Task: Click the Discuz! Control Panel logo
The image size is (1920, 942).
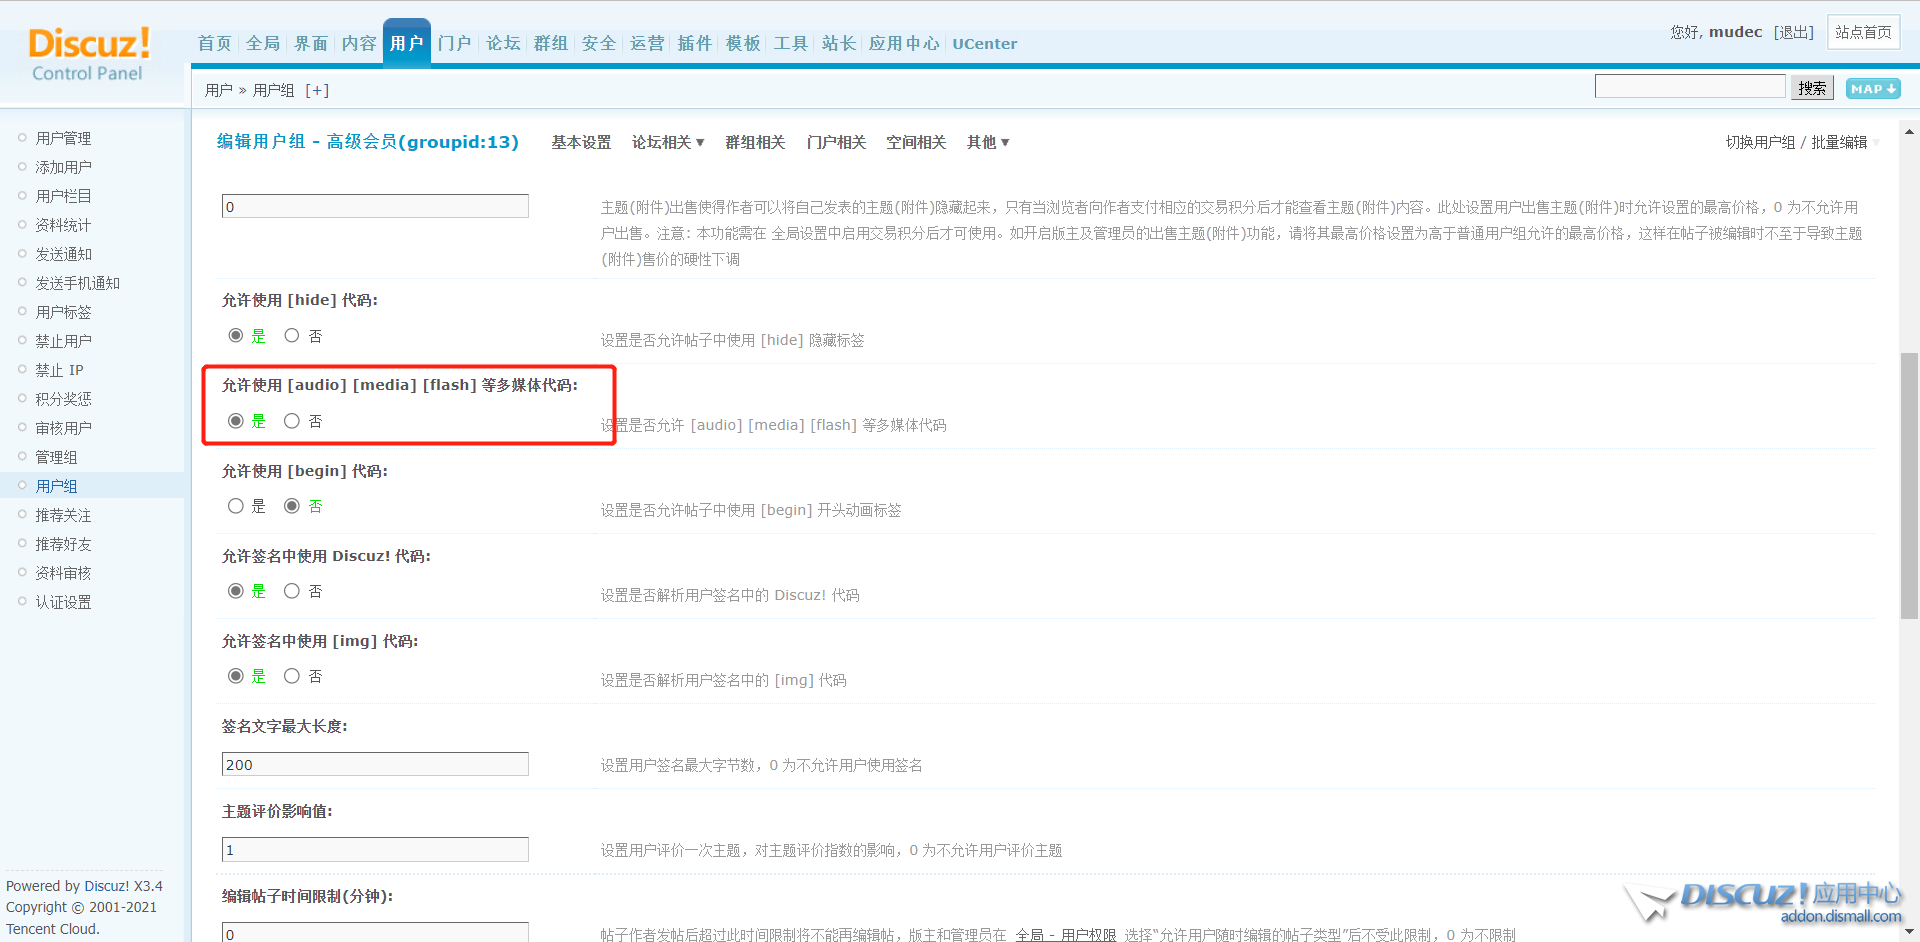Action: [89, 54]
